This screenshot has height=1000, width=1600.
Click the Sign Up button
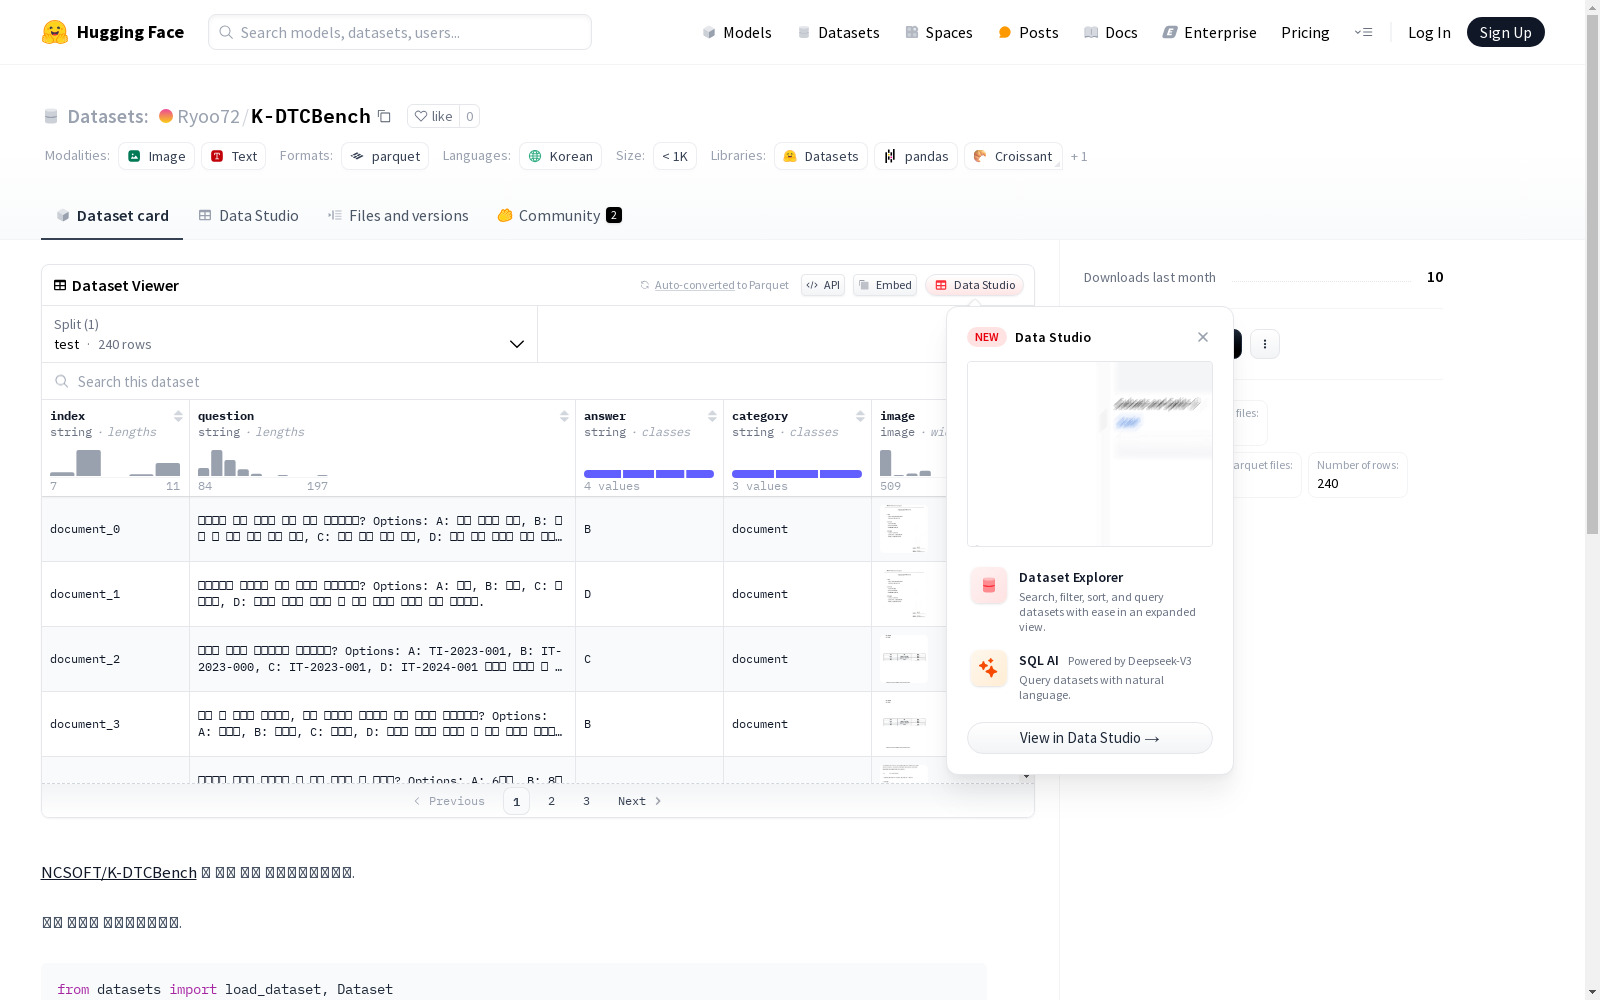[x=1505, y=32]
